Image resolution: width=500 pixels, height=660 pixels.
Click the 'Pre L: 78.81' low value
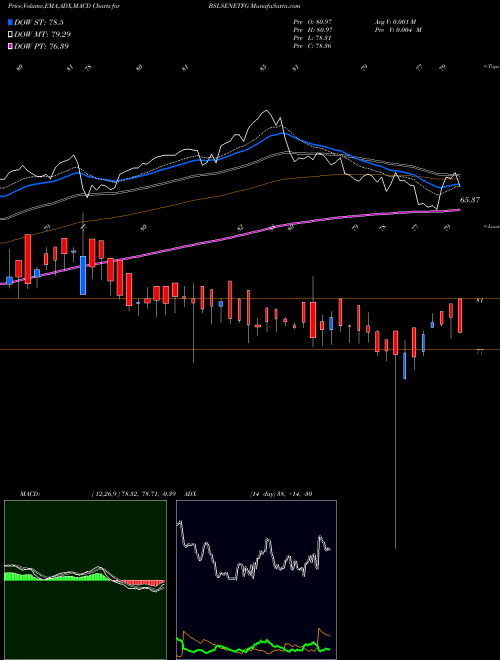(x=313, y=38)
